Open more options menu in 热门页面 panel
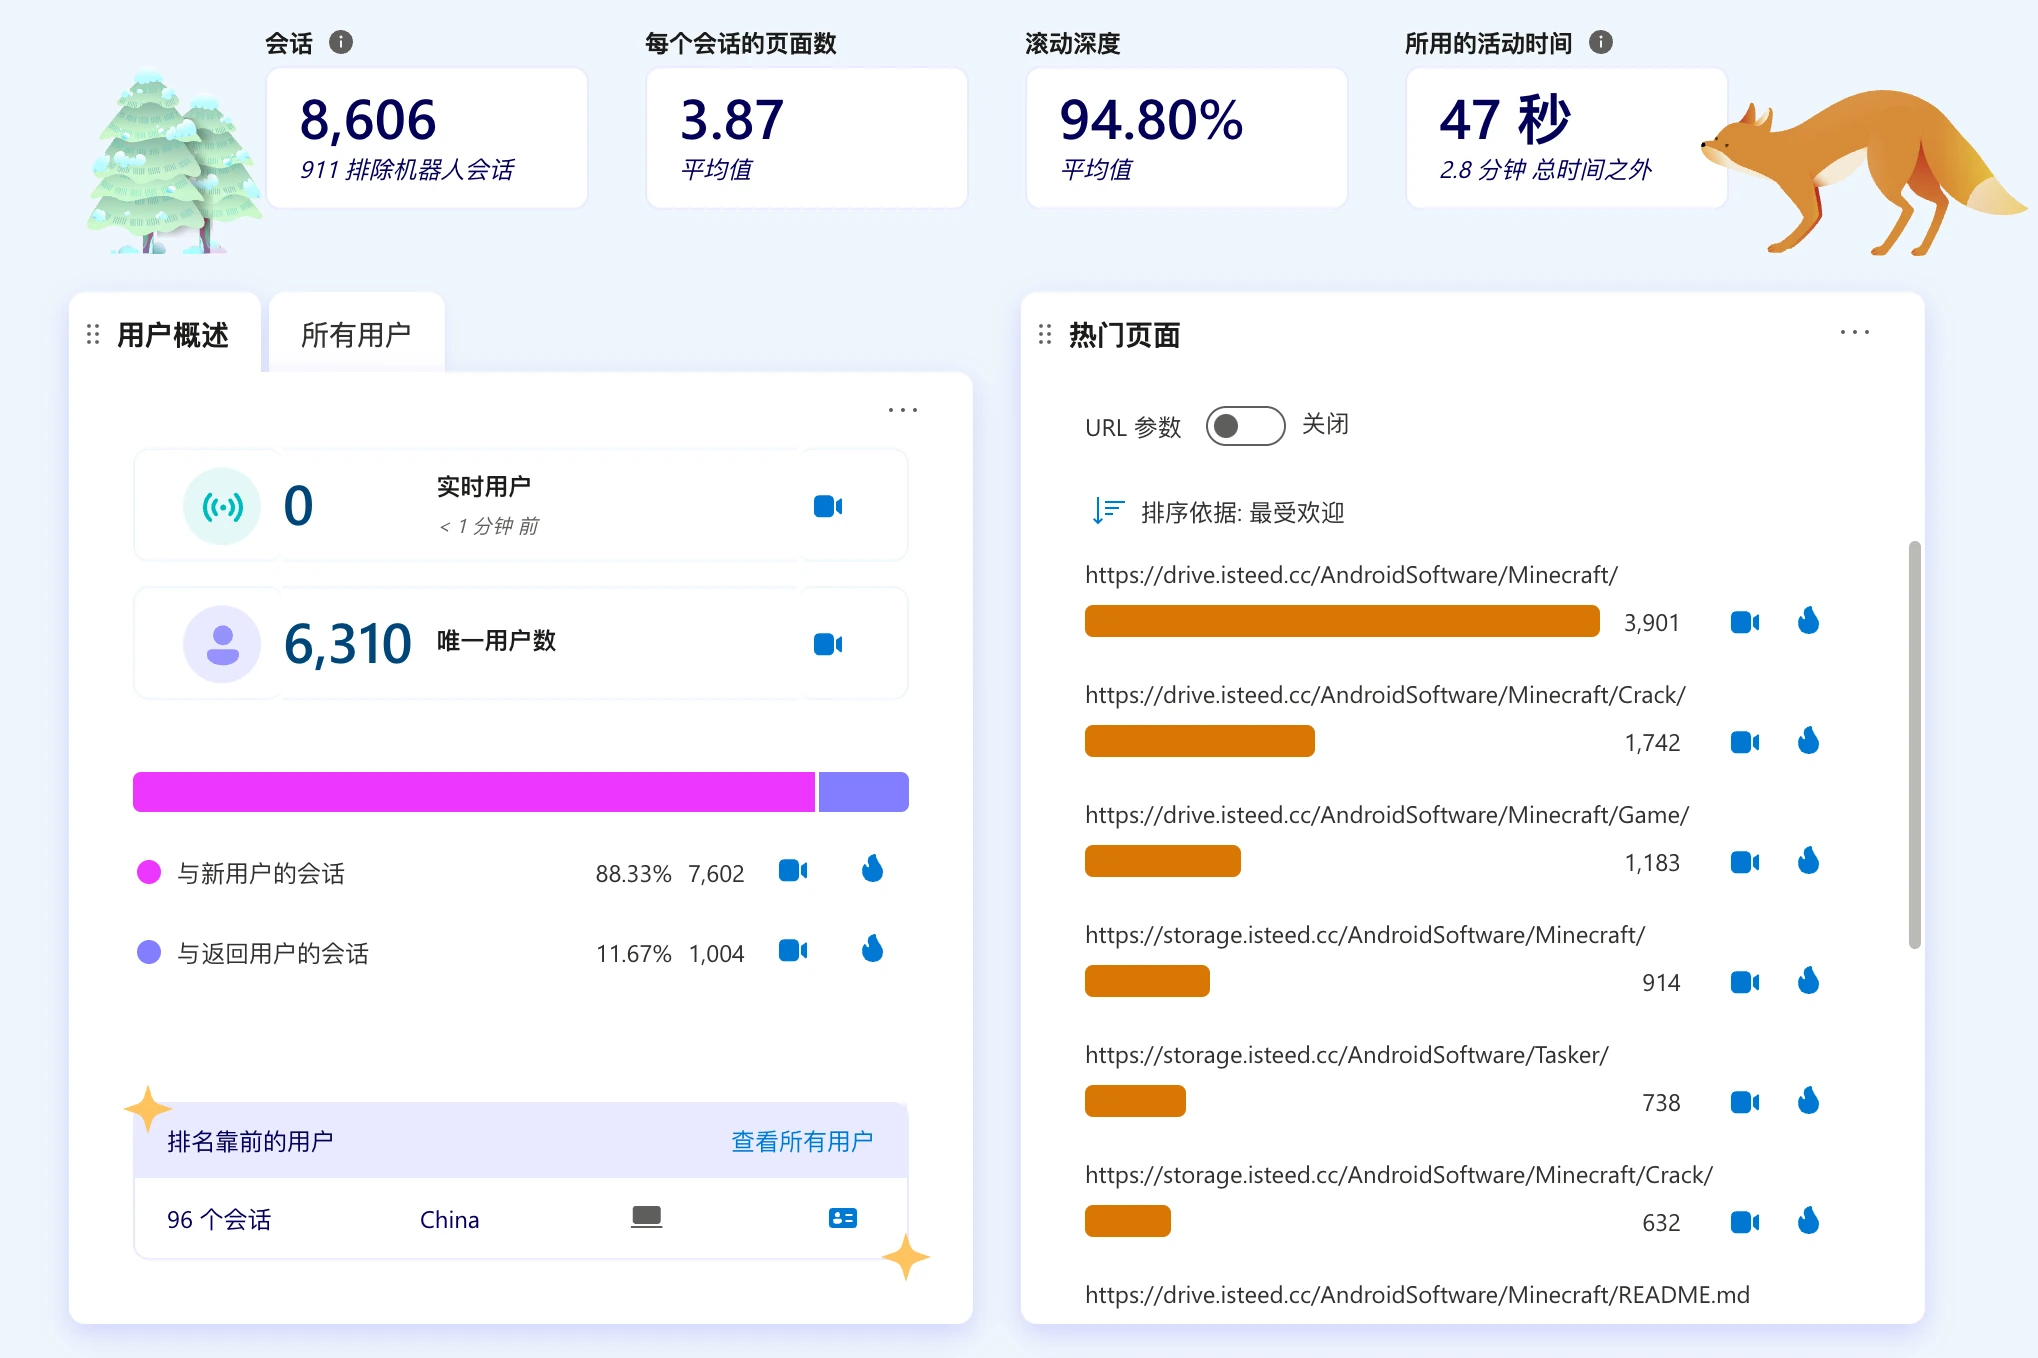This screenshot has height=1358, width=2038. click(1854, 333)
